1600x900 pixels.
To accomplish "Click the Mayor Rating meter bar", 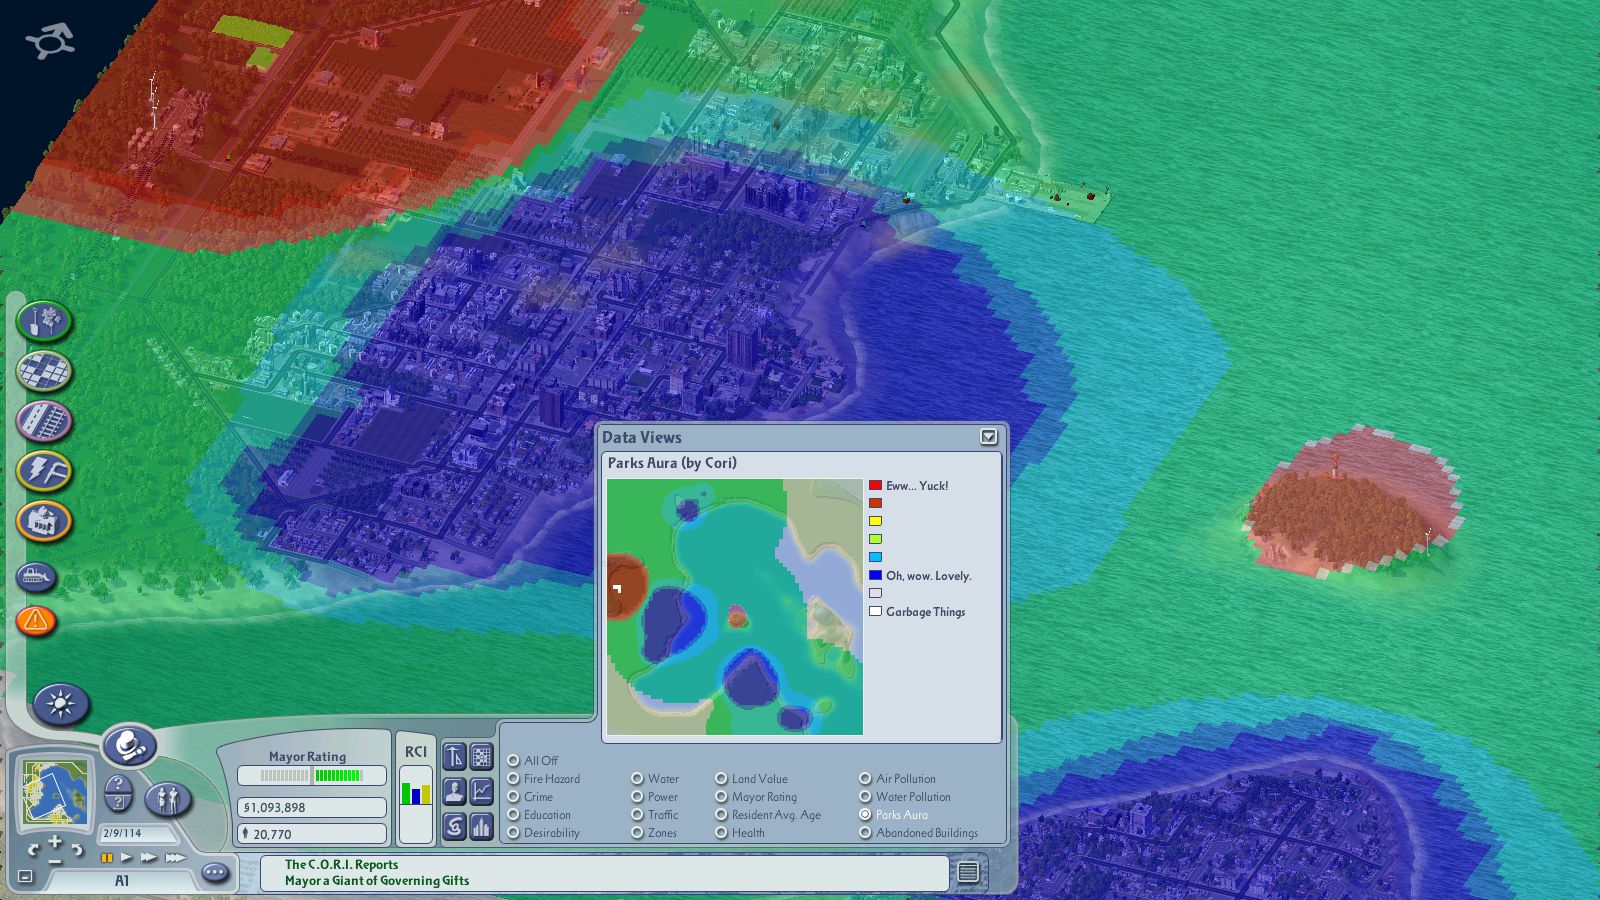I will pos(311,775).
